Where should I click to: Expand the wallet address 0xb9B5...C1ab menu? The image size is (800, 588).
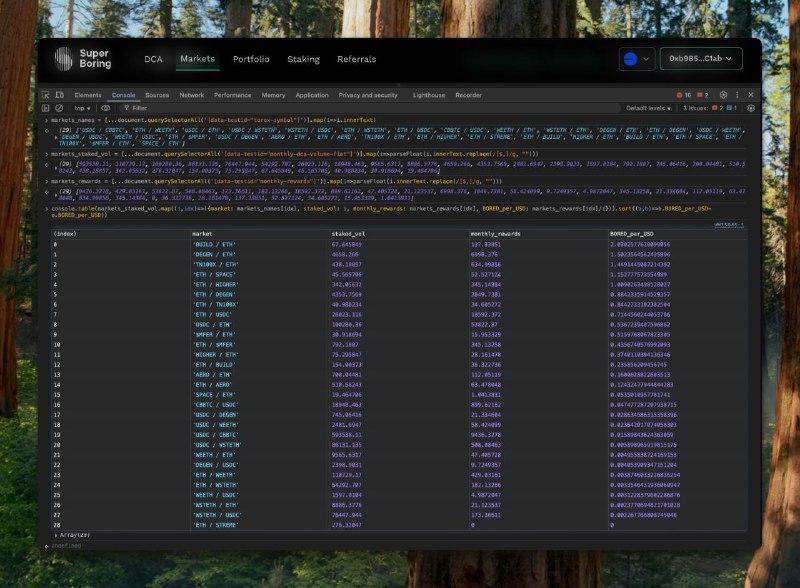pyautogui.click(x=701, y=59)
